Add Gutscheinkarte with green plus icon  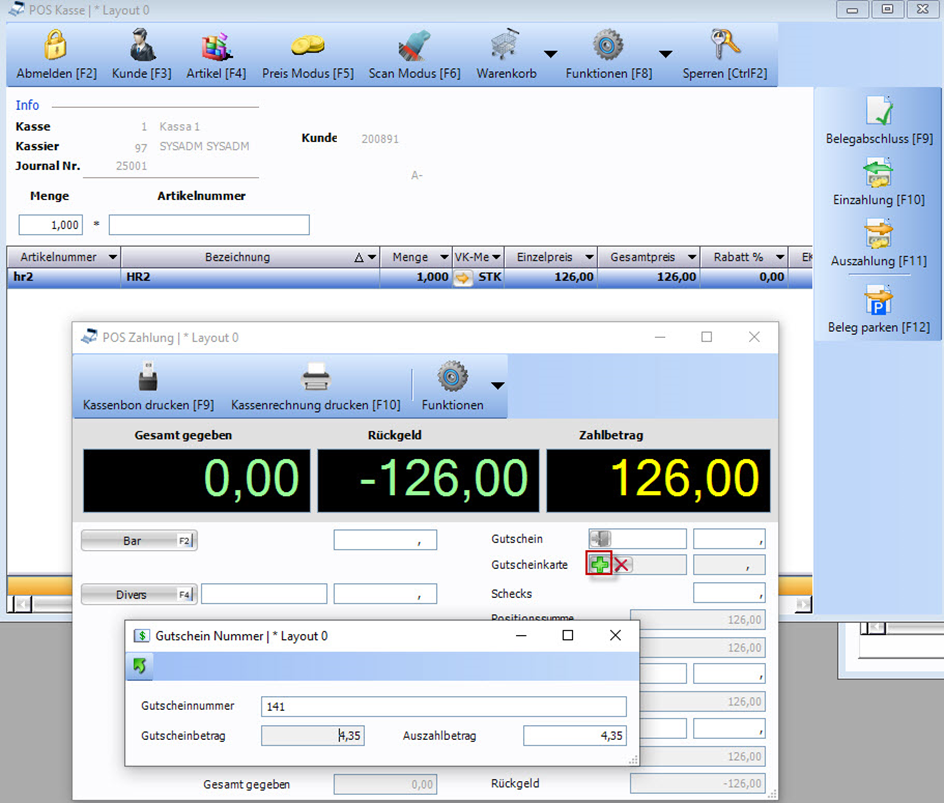click(x=600, y=565)
